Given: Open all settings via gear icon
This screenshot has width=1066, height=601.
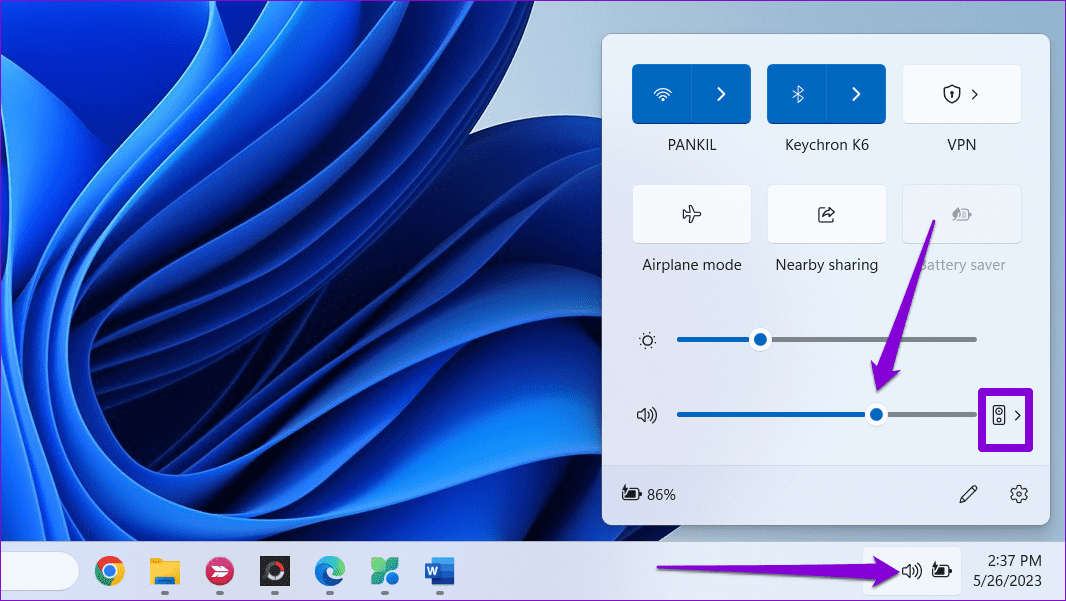Looking at the screenshot, I should click(1018, 494).
